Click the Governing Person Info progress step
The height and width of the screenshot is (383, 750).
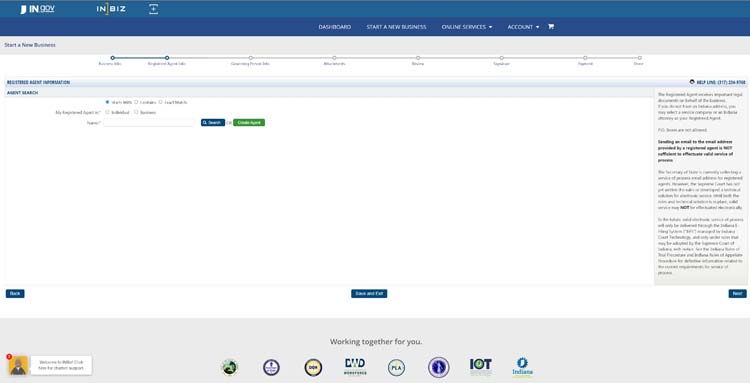[251, 58]
